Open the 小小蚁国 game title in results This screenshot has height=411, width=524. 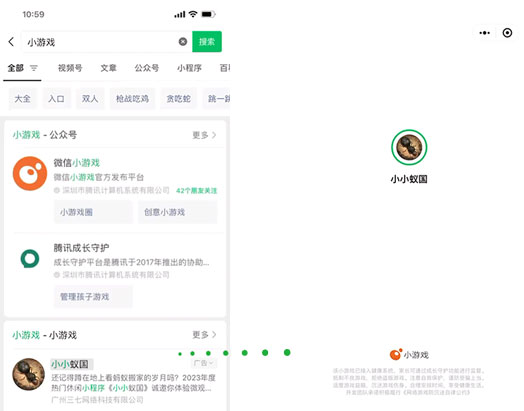(70, 364)
